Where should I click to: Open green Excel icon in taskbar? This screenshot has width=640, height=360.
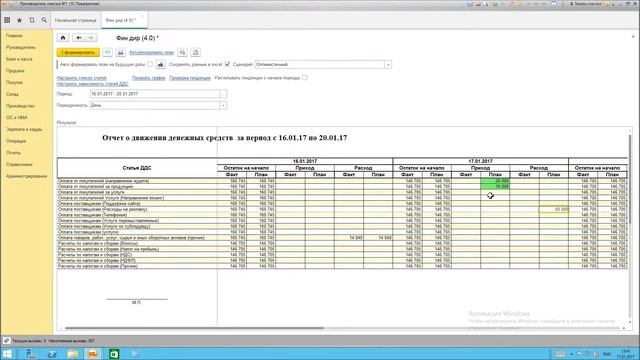114,354
